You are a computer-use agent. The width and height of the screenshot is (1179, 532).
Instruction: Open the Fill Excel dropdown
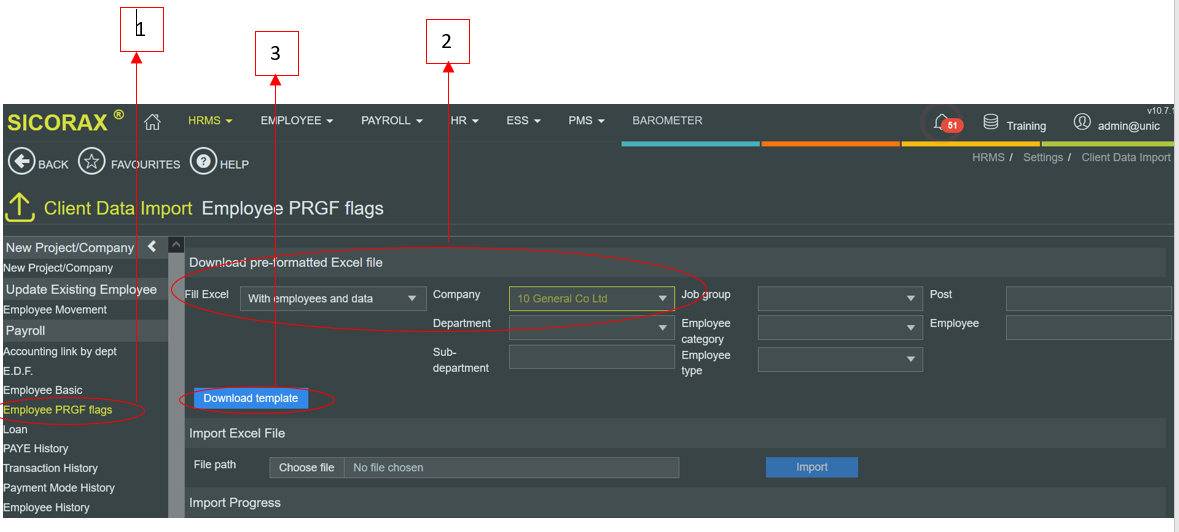click(333, 298)
